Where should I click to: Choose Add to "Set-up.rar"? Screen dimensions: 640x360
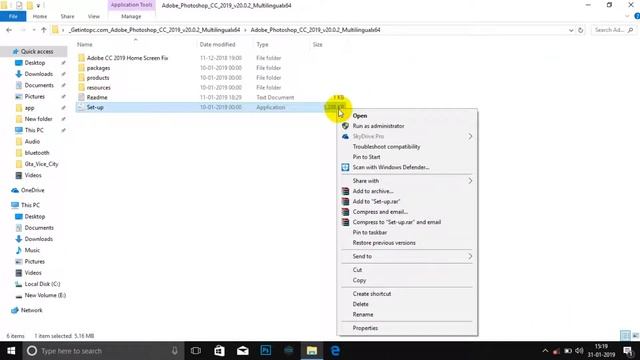[x=376, y=201]
